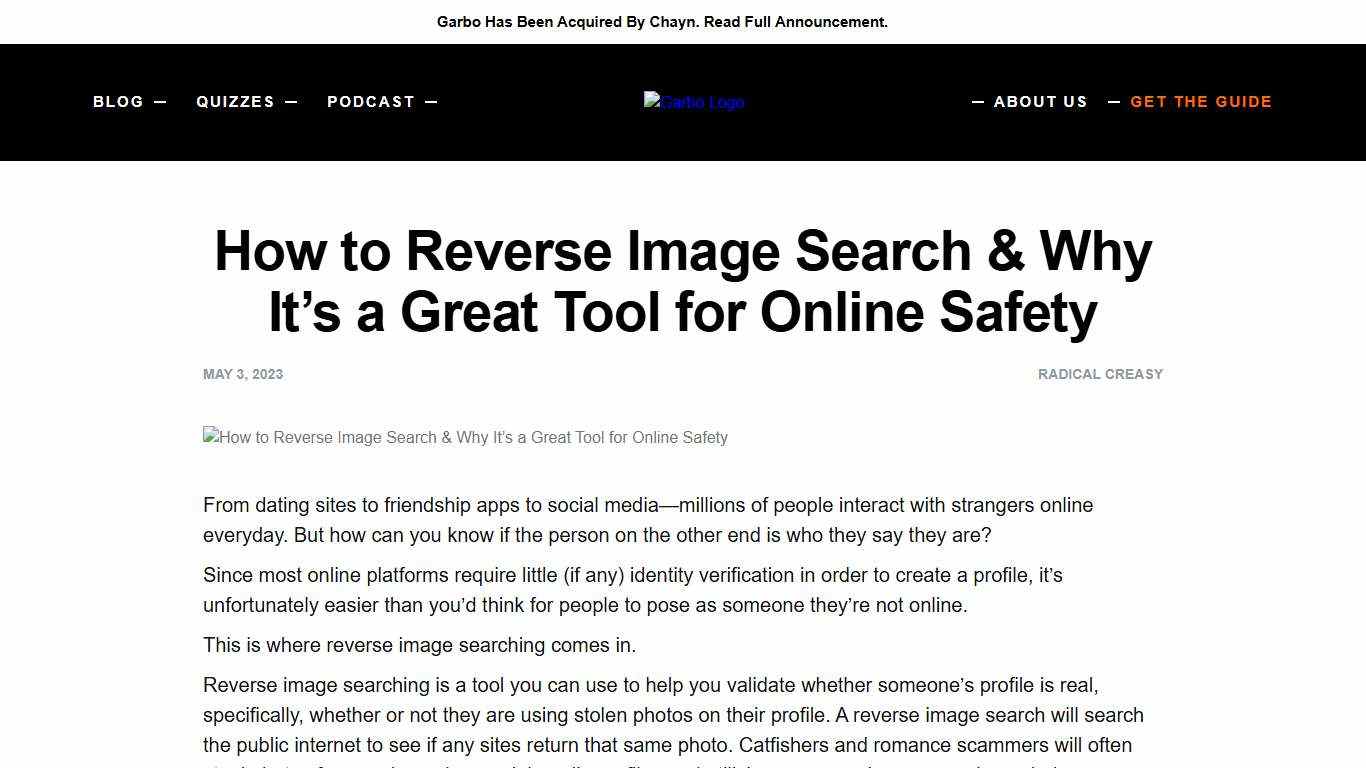Click the article headline title

pyautogui.click(x=683, y=281)
